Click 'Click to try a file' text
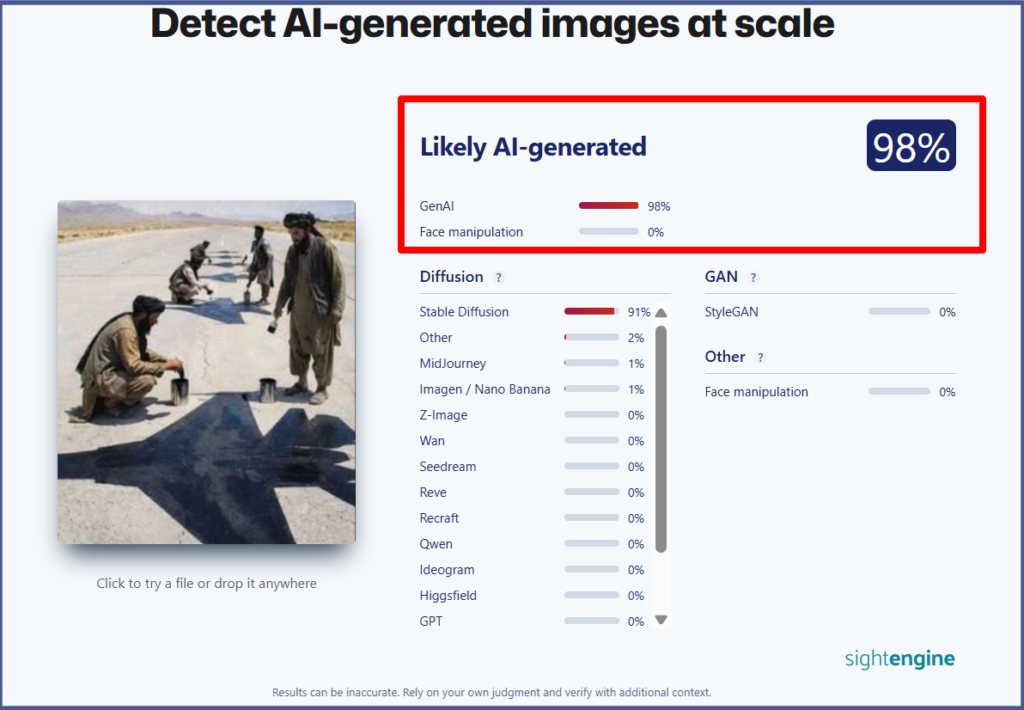 [206, 583]
